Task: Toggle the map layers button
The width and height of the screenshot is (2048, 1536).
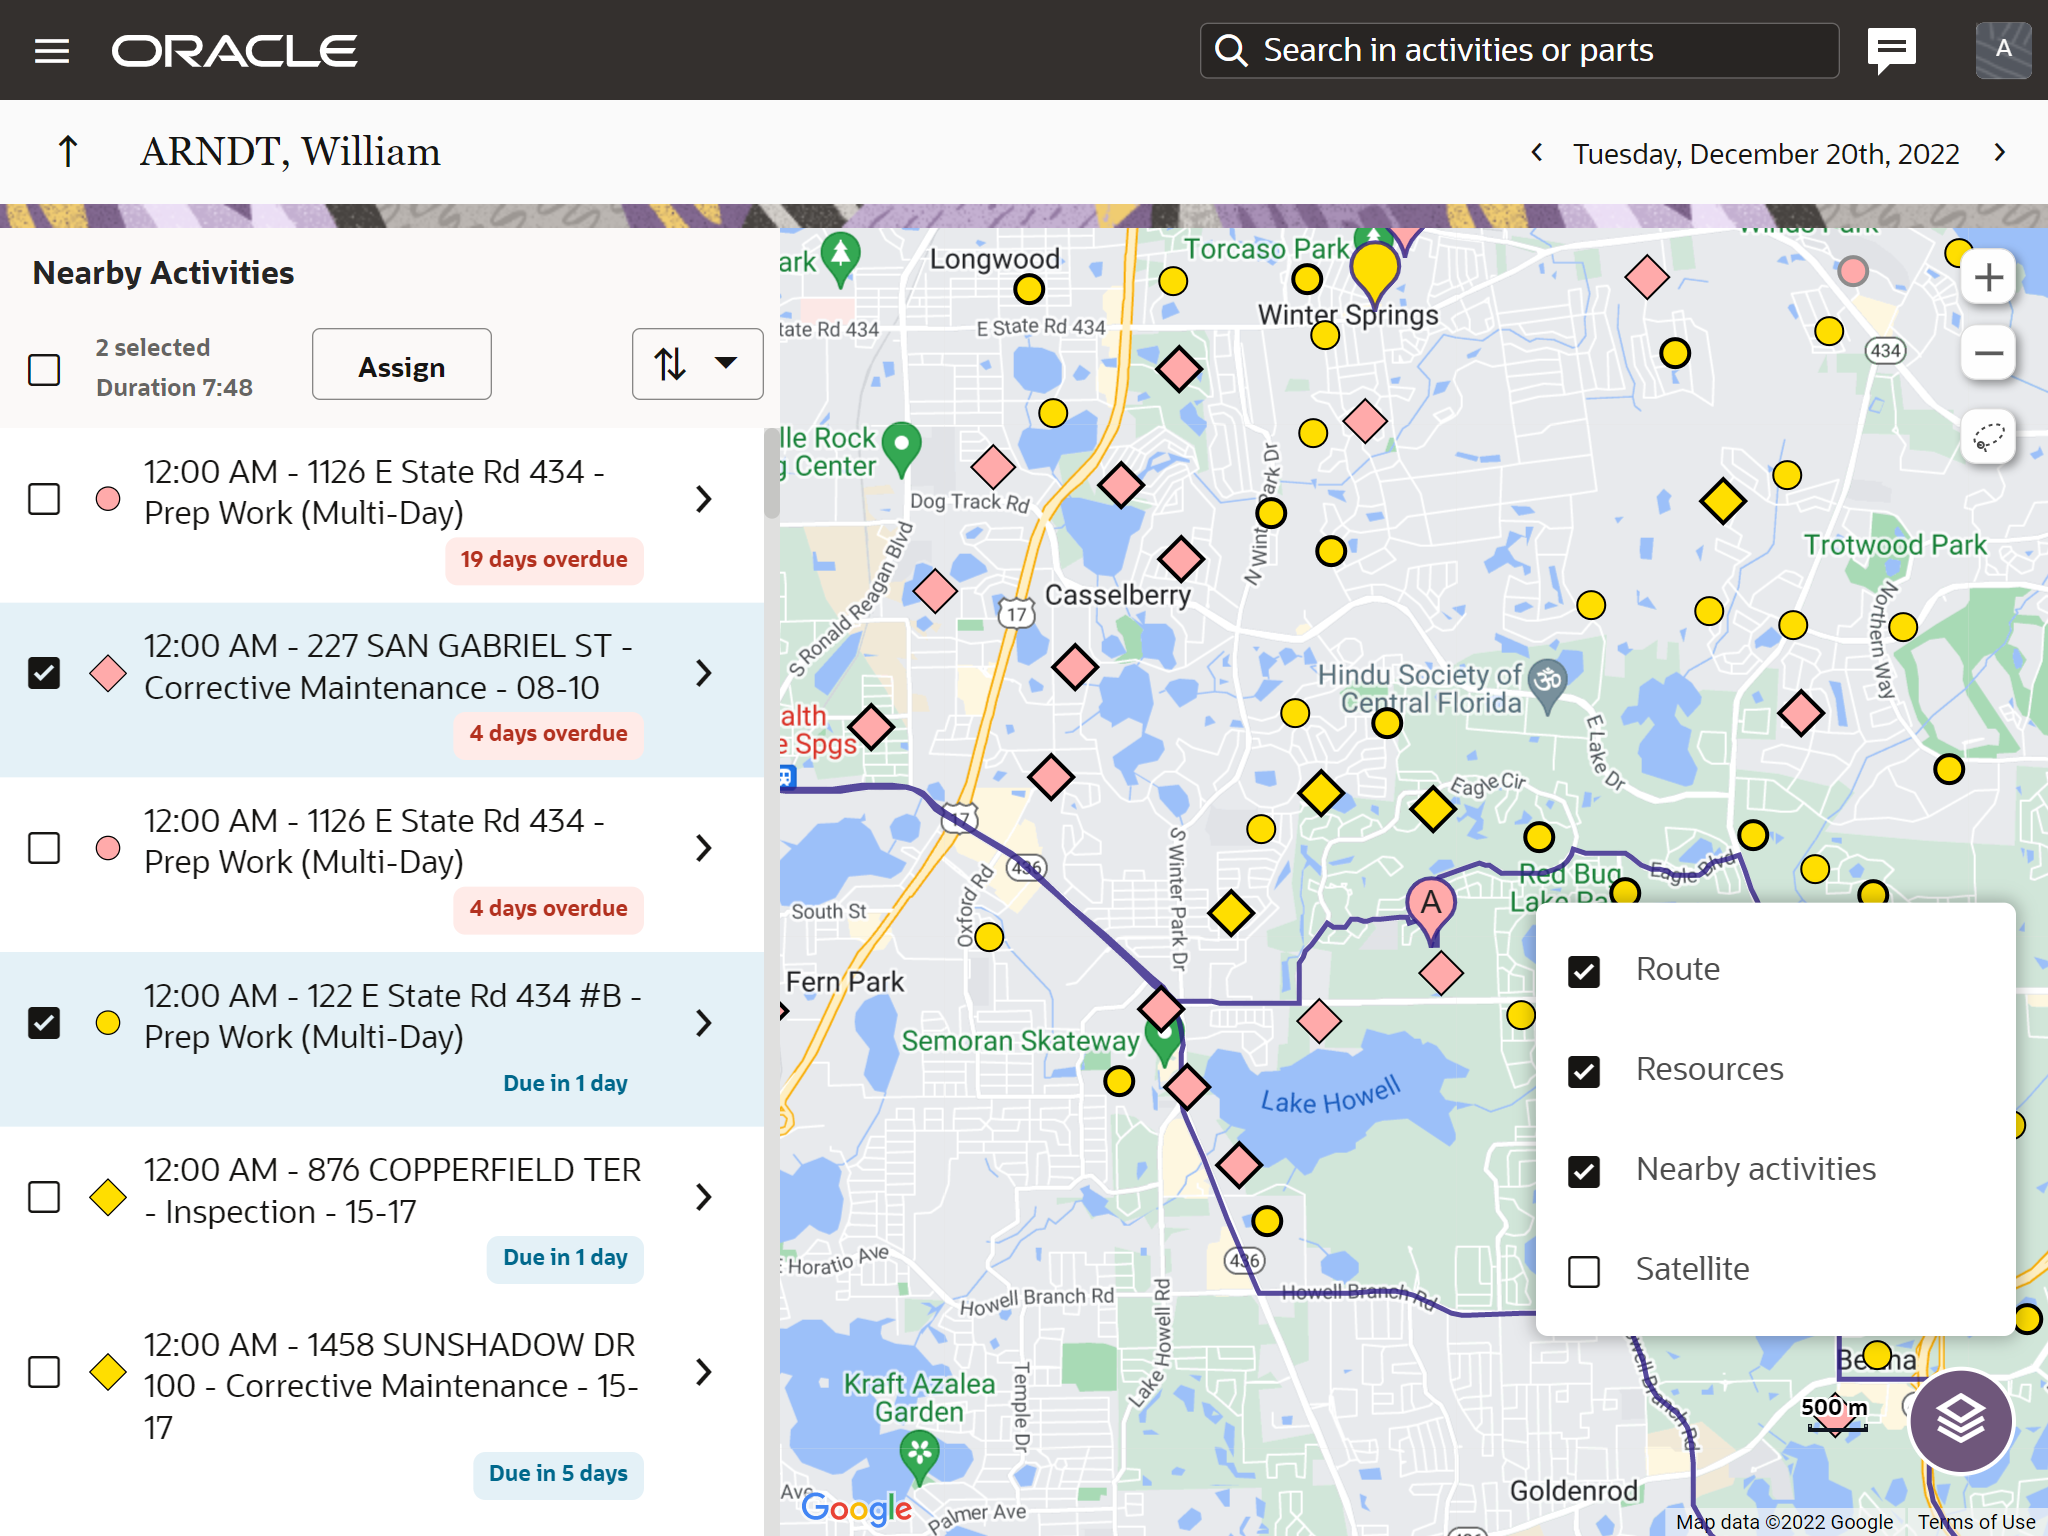Action: (x=1960, y=1419)
